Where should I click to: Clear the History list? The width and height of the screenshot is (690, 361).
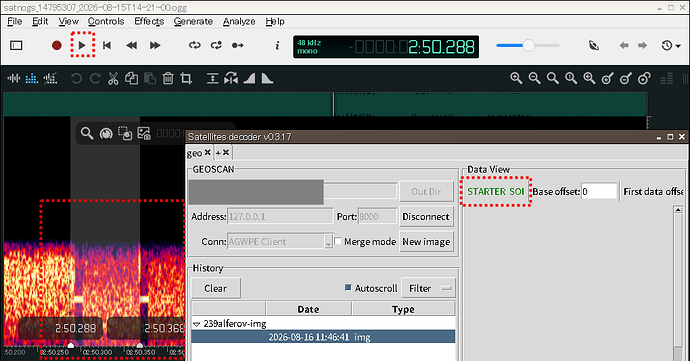(216, 288)
